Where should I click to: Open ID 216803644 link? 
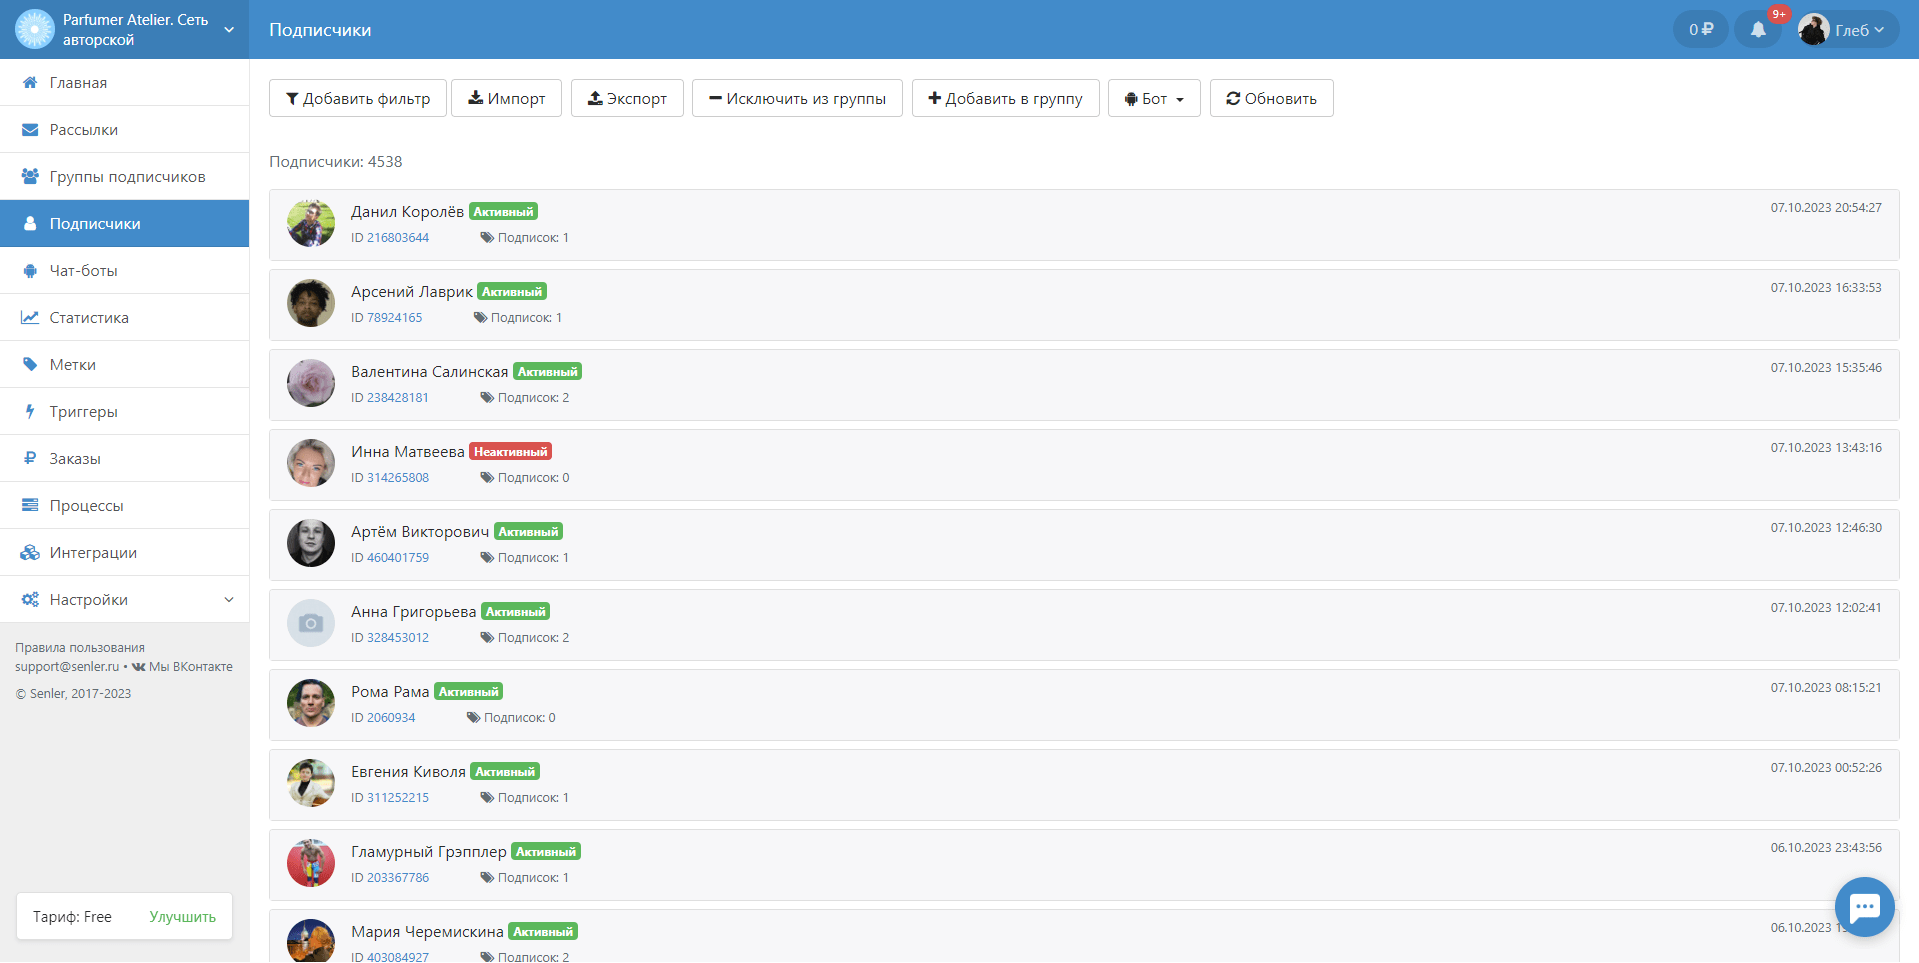pos(390,237)
